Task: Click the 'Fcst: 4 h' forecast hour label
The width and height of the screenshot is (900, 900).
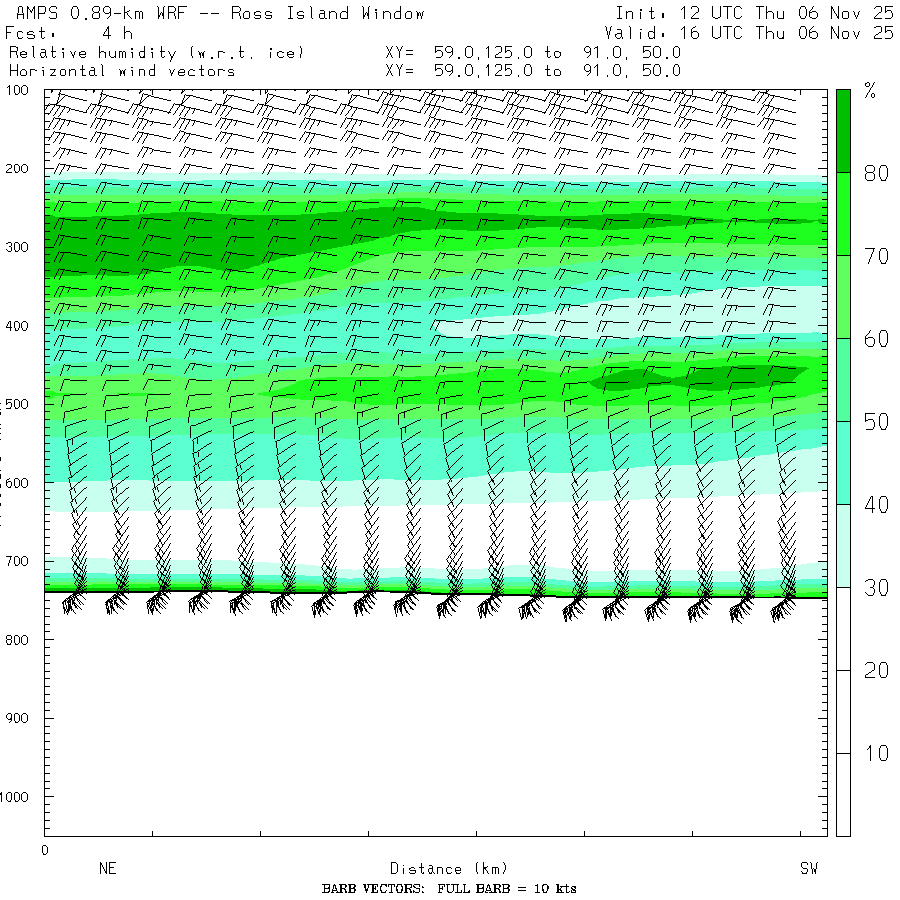Action: pos(69,33)
